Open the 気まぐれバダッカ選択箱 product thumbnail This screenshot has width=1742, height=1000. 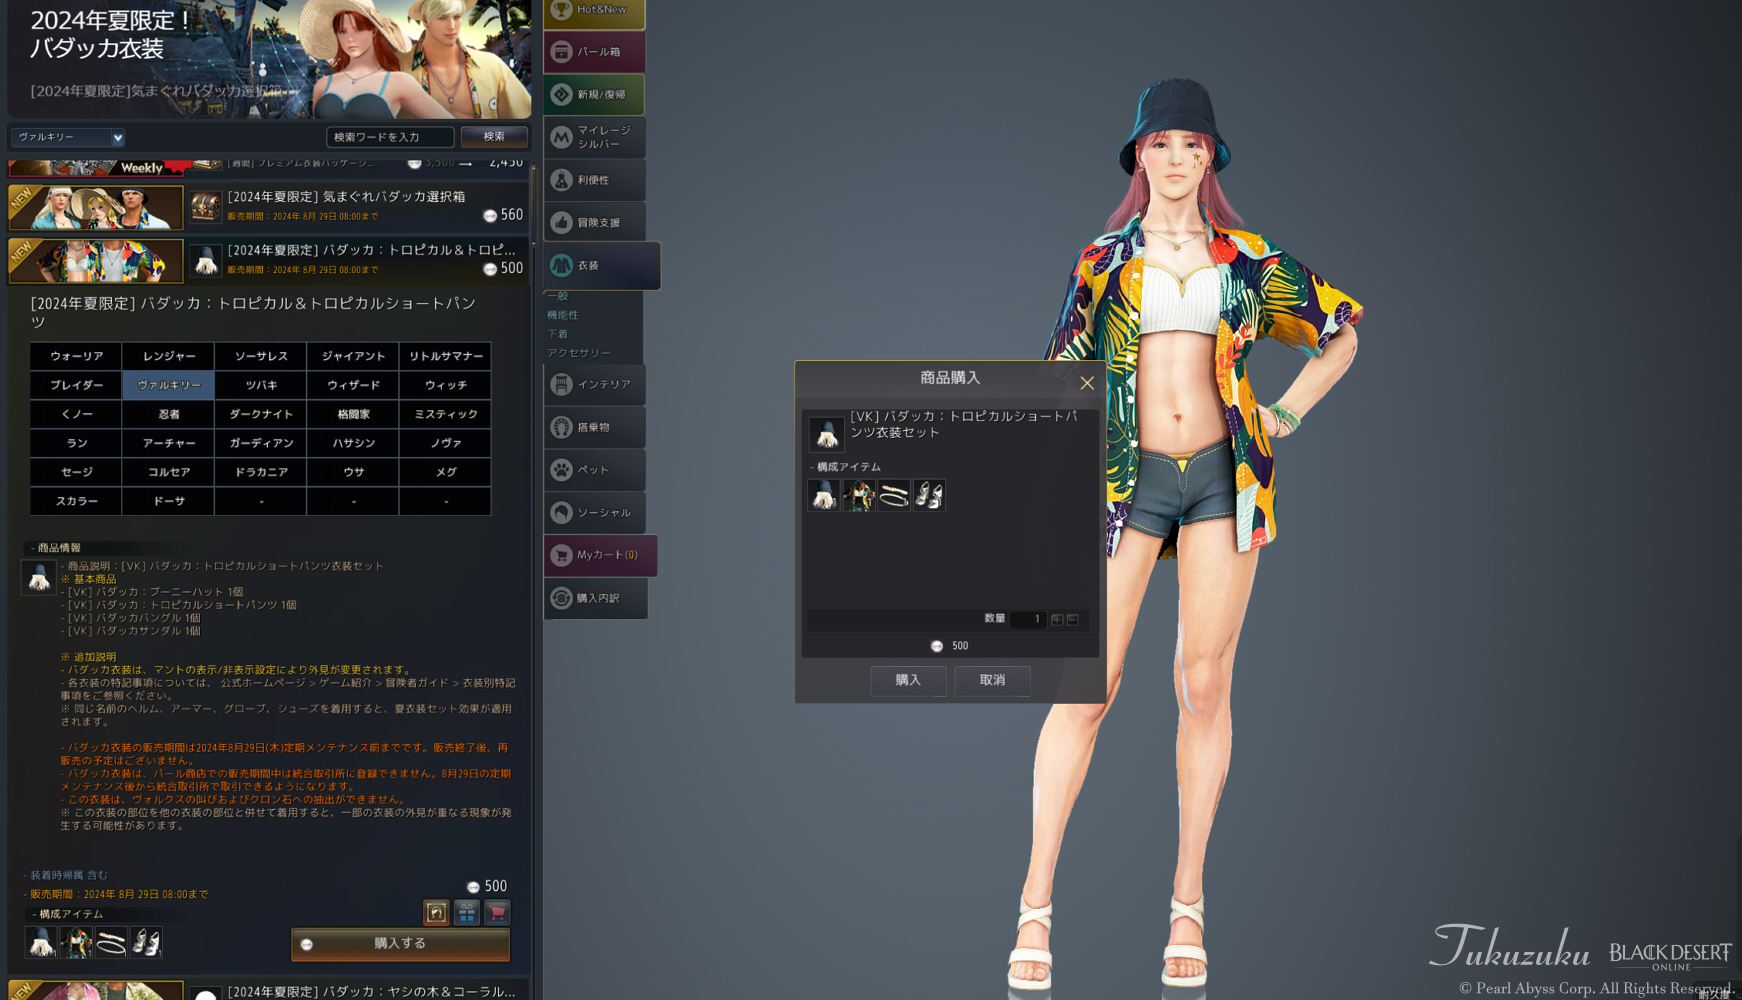tap(96, 207)
